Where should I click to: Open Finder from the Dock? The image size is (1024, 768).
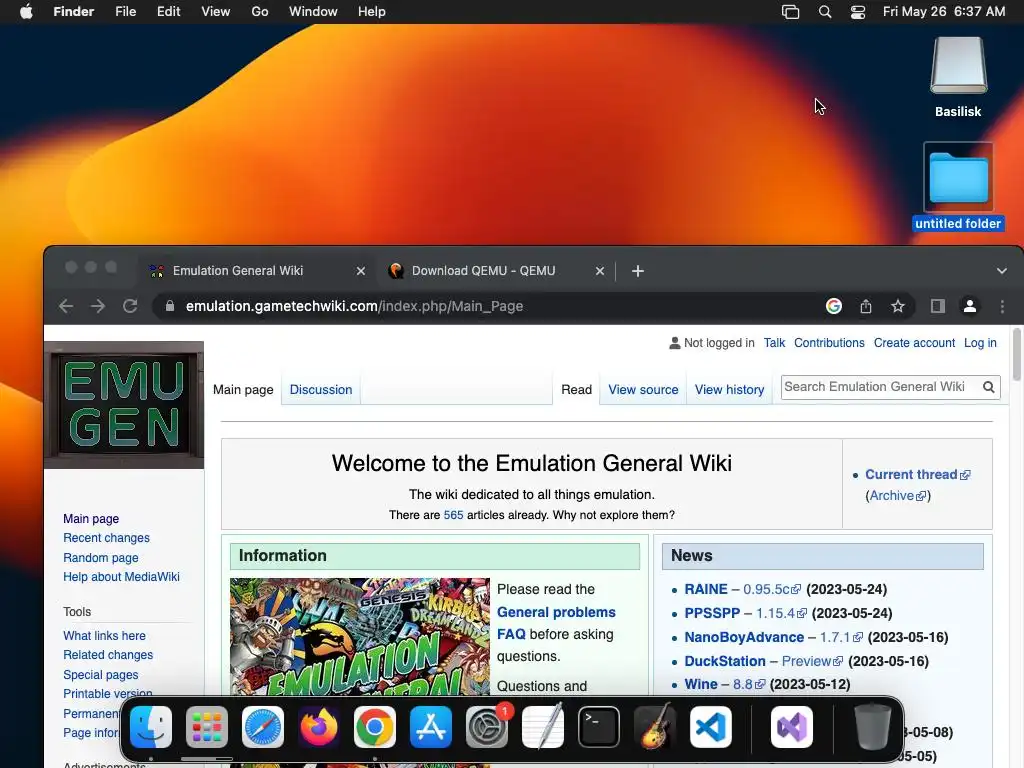(151, 727)
